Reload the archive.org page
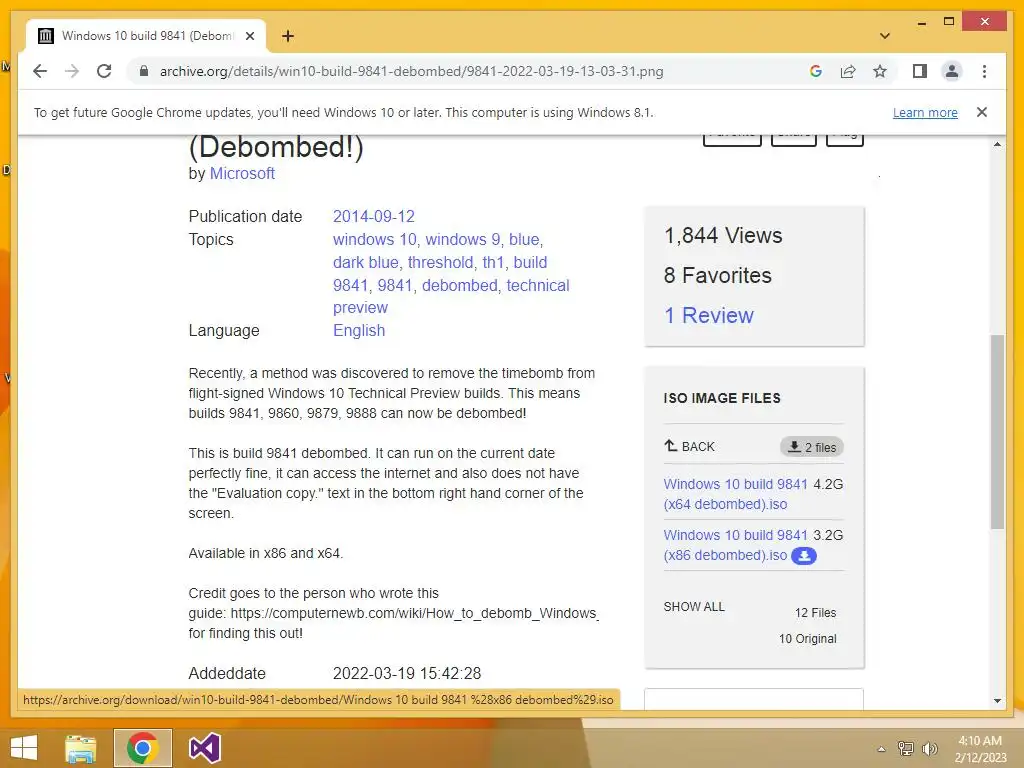 (x=104, y=71)
